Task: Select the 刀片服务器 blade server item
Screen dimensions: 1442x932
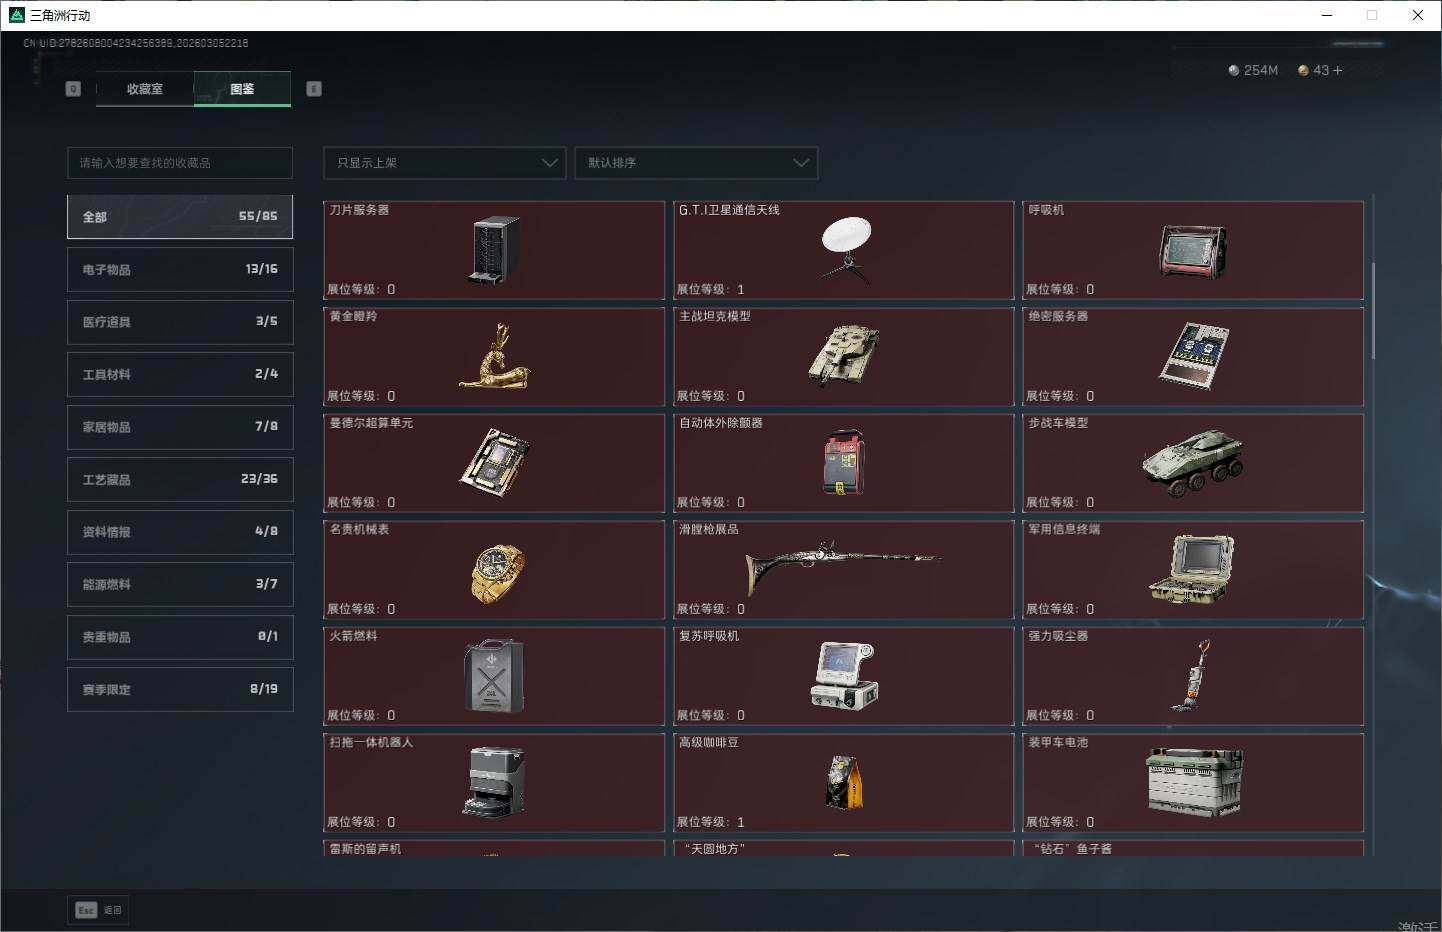Action: click(x=494, y=250)
